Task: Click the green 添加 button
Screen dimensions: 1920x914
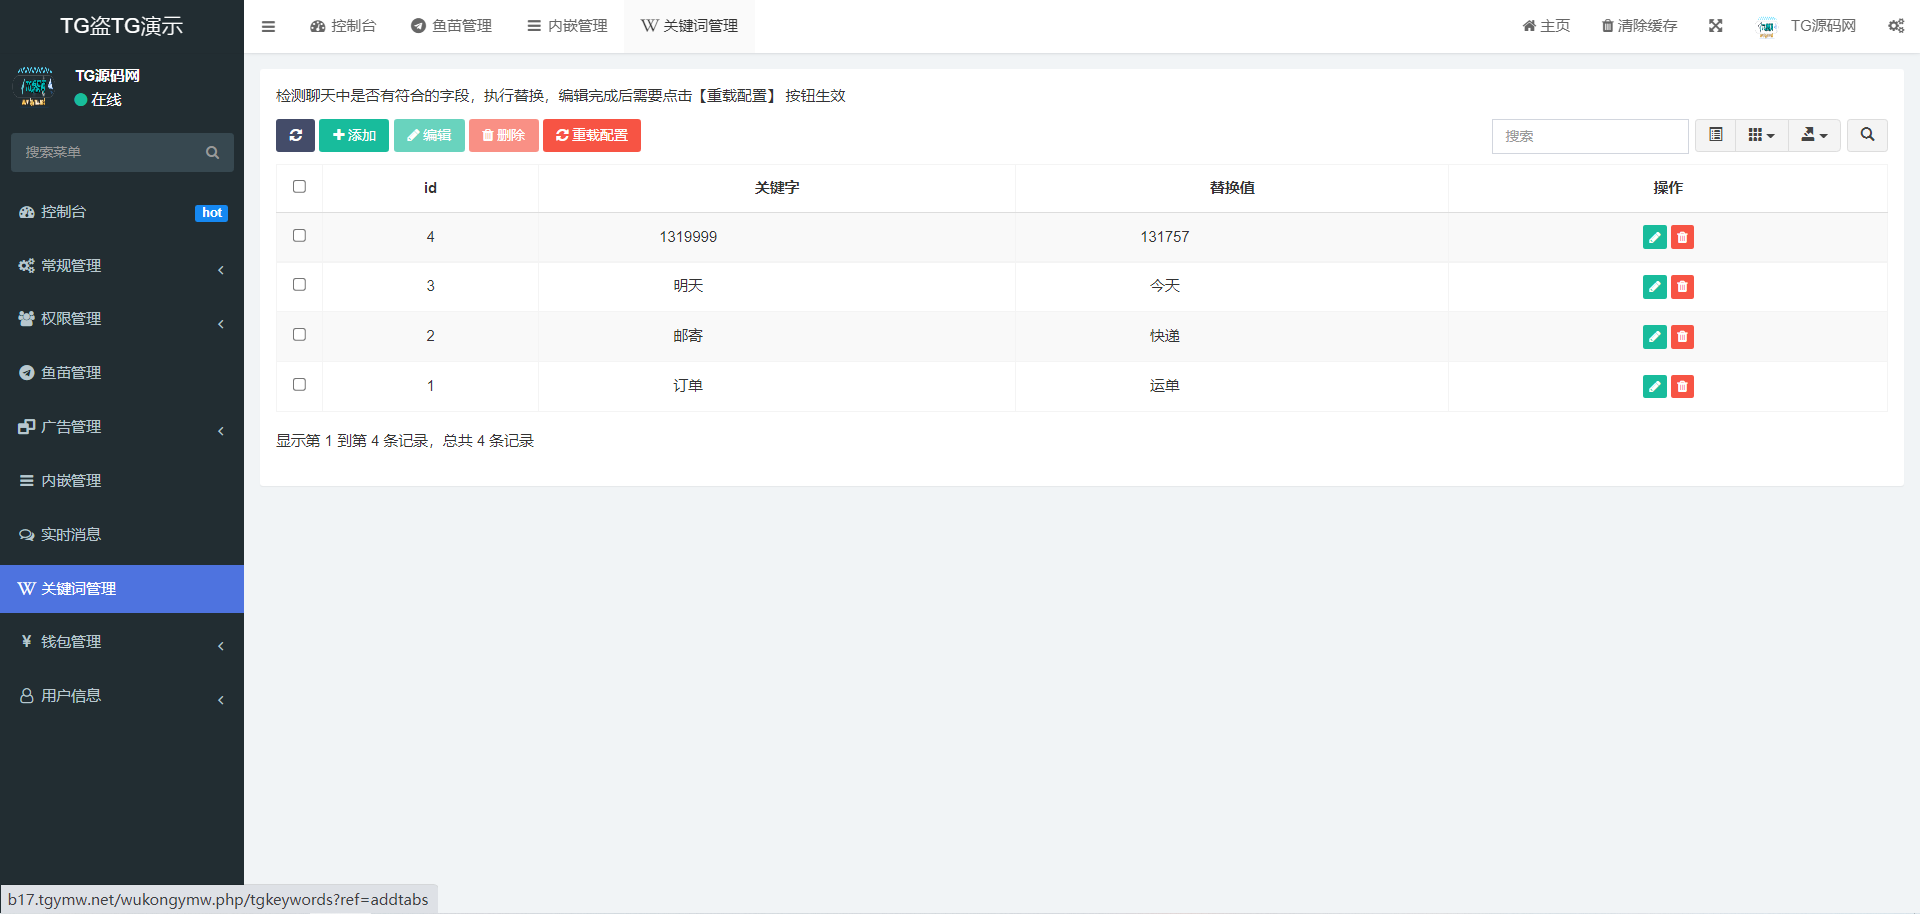Action: [x=354, y=135]
